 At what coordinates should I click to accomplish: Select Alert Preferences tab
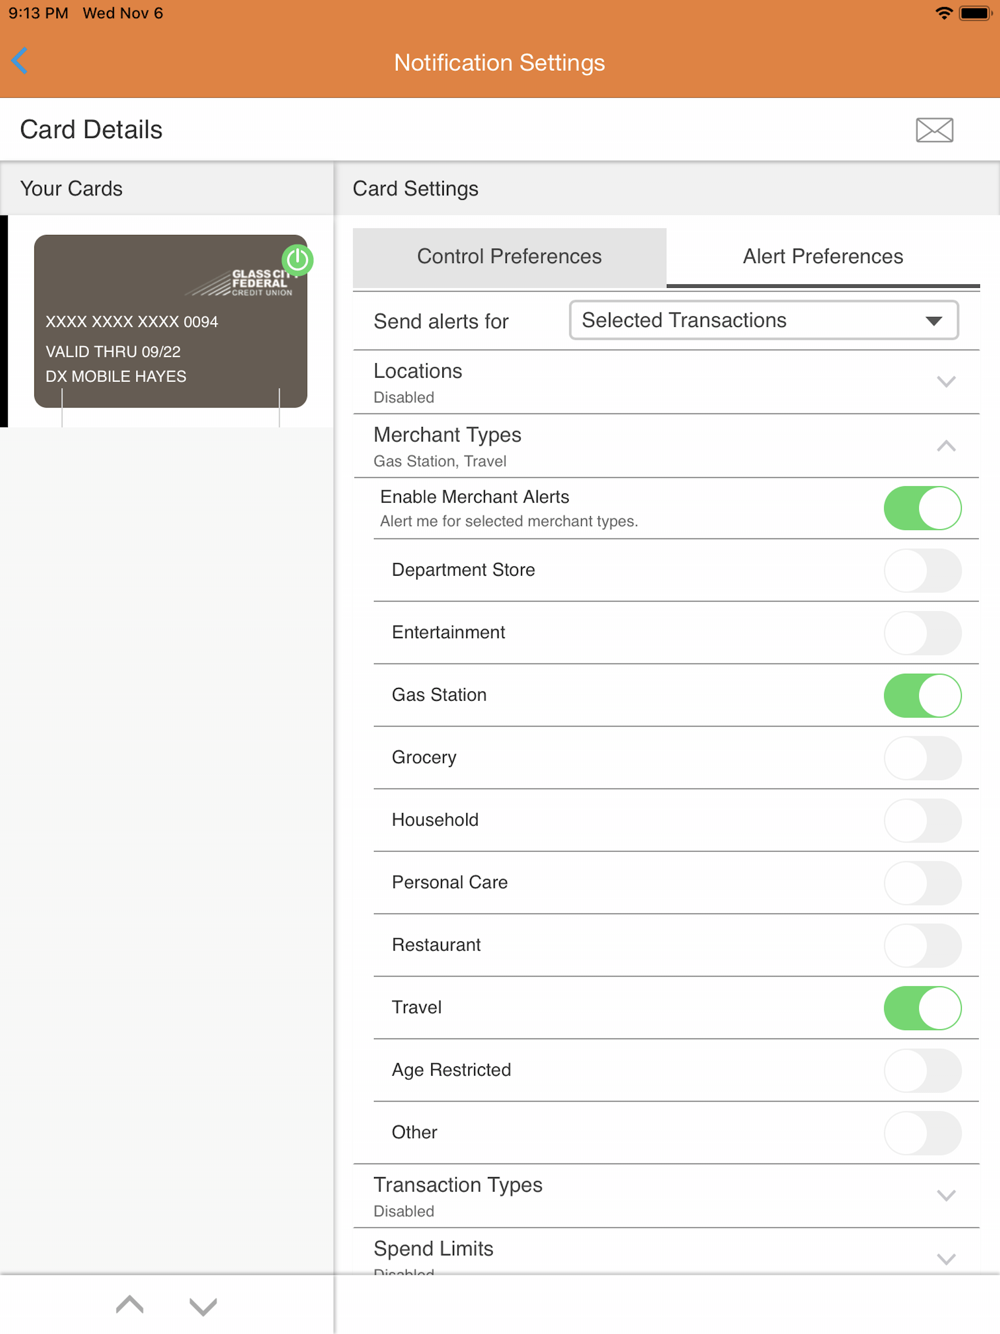pos(823,256)
